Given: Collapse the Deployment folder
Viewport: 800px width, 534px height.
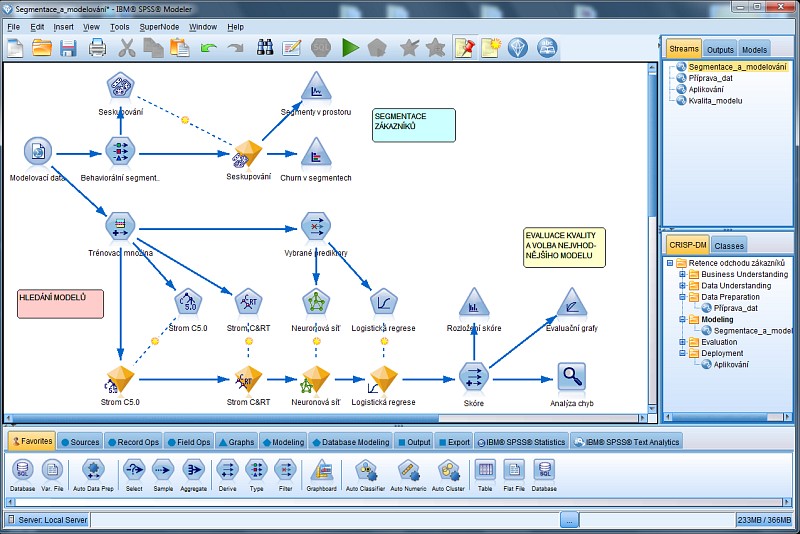Looking at the screenshot, I should pos(682,353).
